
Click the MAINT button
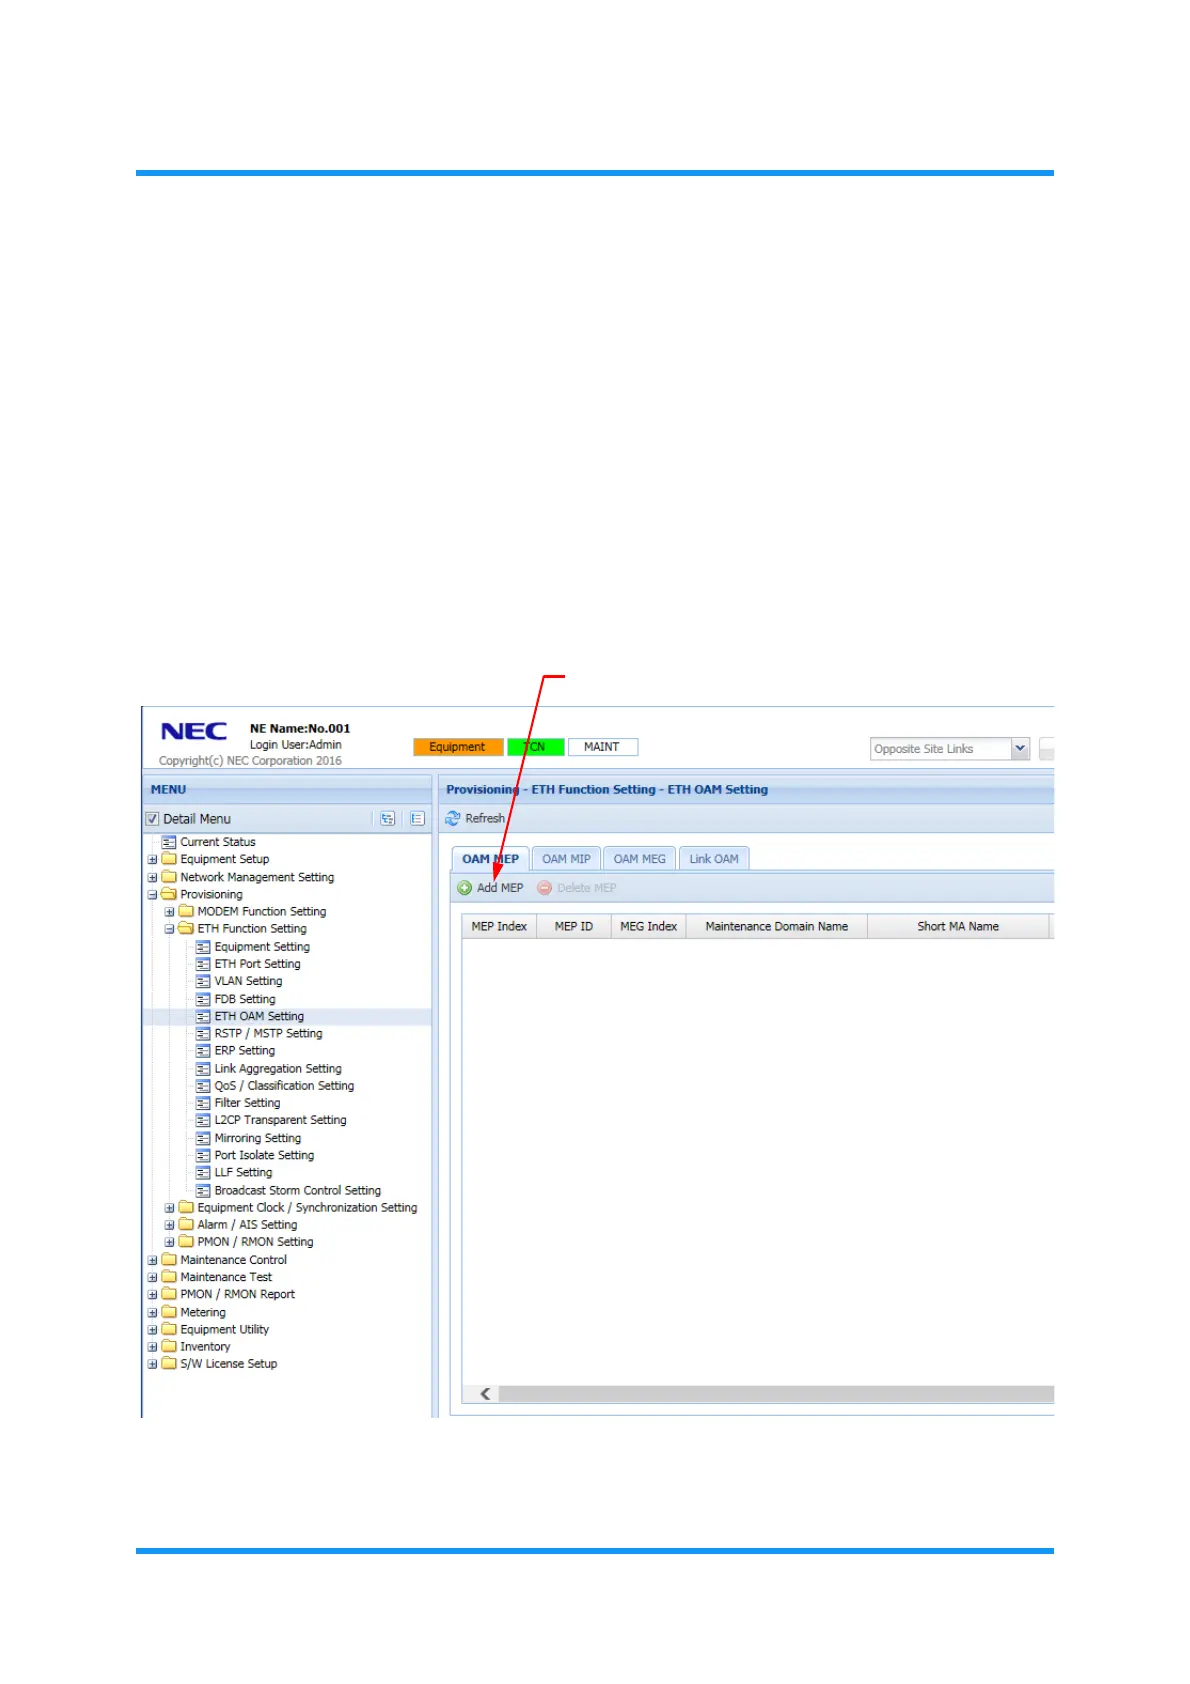(602, 747)
